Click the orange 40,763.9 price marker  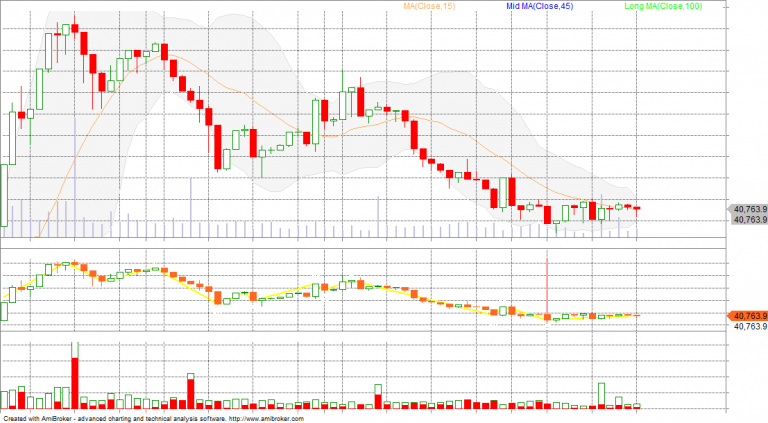(x=747, y=316)
